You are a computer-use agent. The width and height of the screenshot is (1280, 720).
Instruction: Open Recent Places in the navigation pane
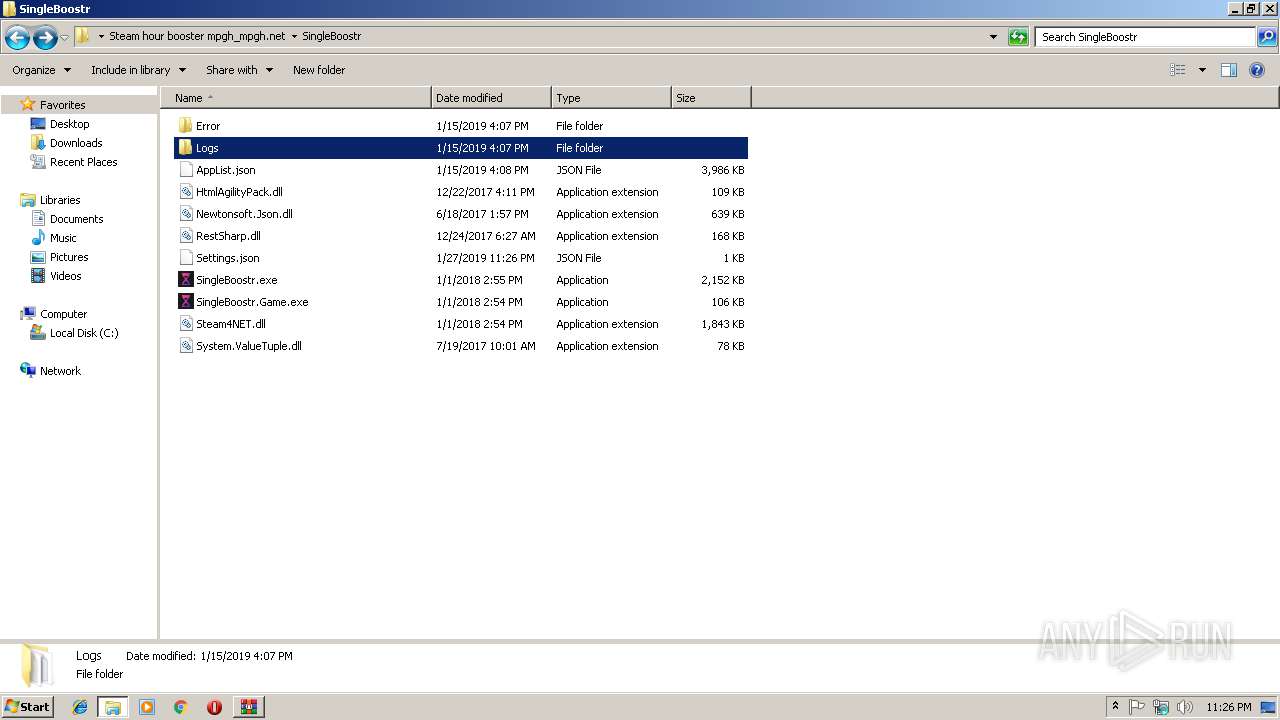(83, 162)
